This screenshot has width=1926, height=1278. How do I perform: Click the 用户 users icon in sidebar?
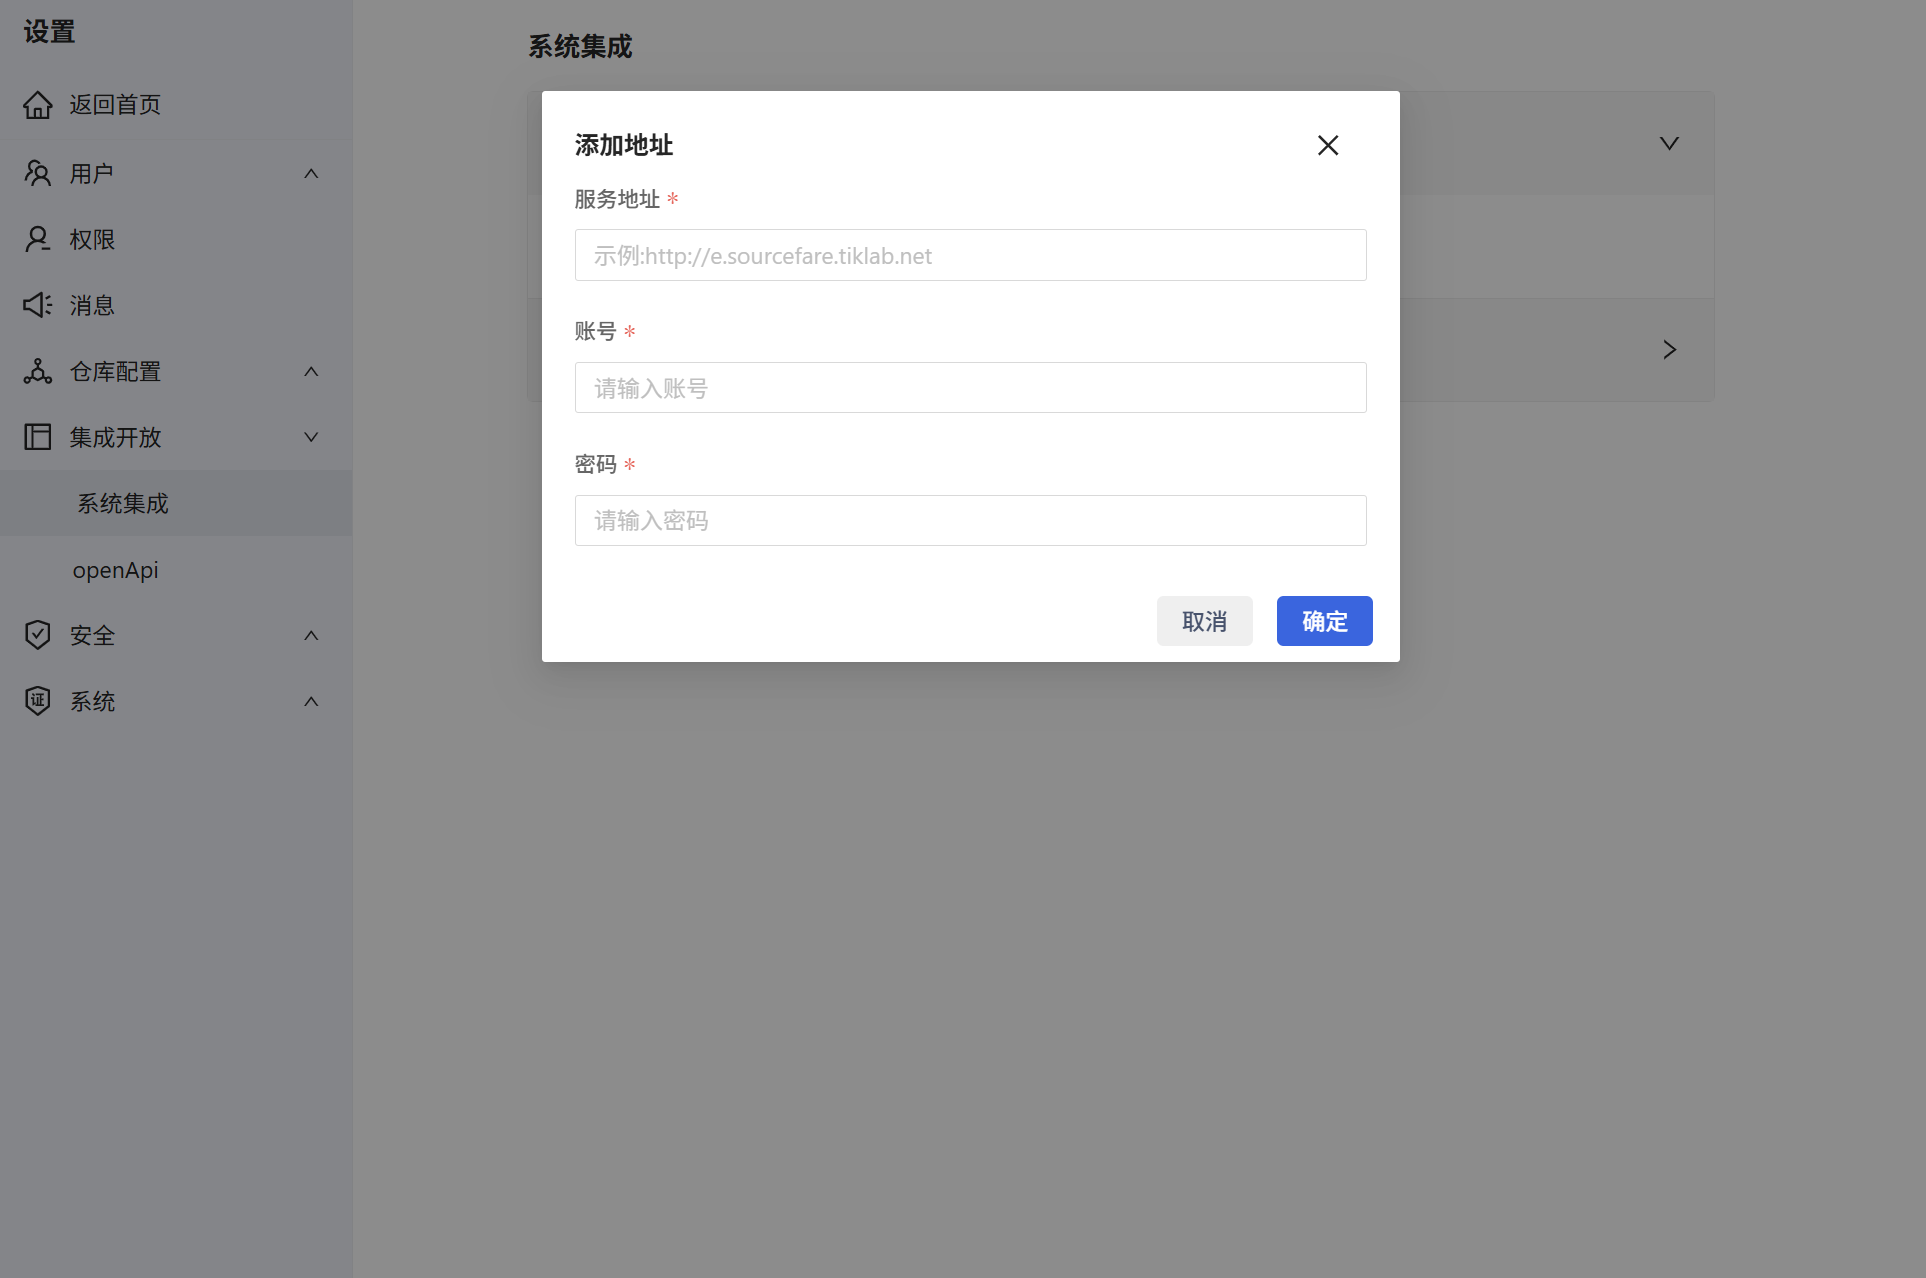[x=38, y=173]
